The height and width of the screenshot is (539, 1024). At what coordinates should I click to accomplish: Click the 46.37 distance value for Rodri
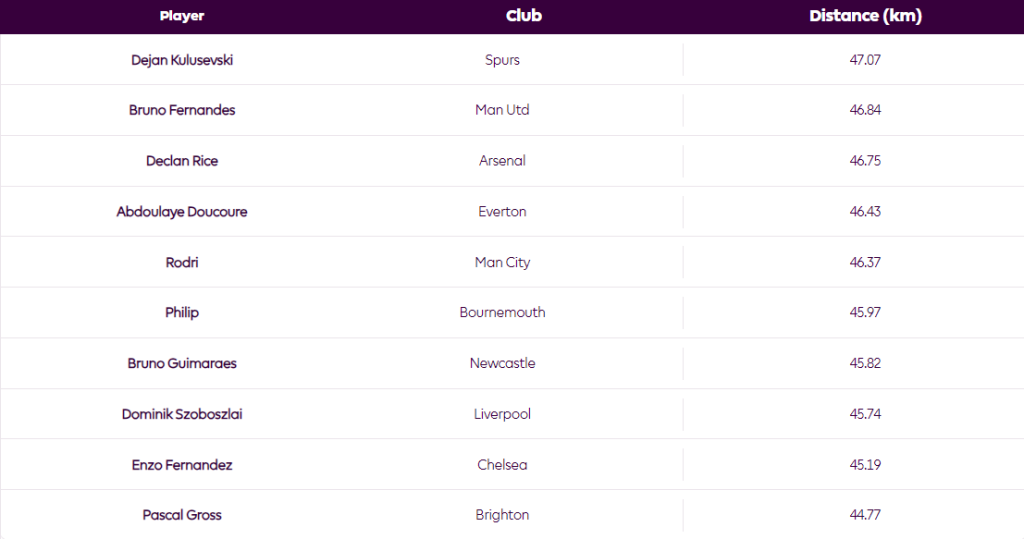[x=865, y=262]
